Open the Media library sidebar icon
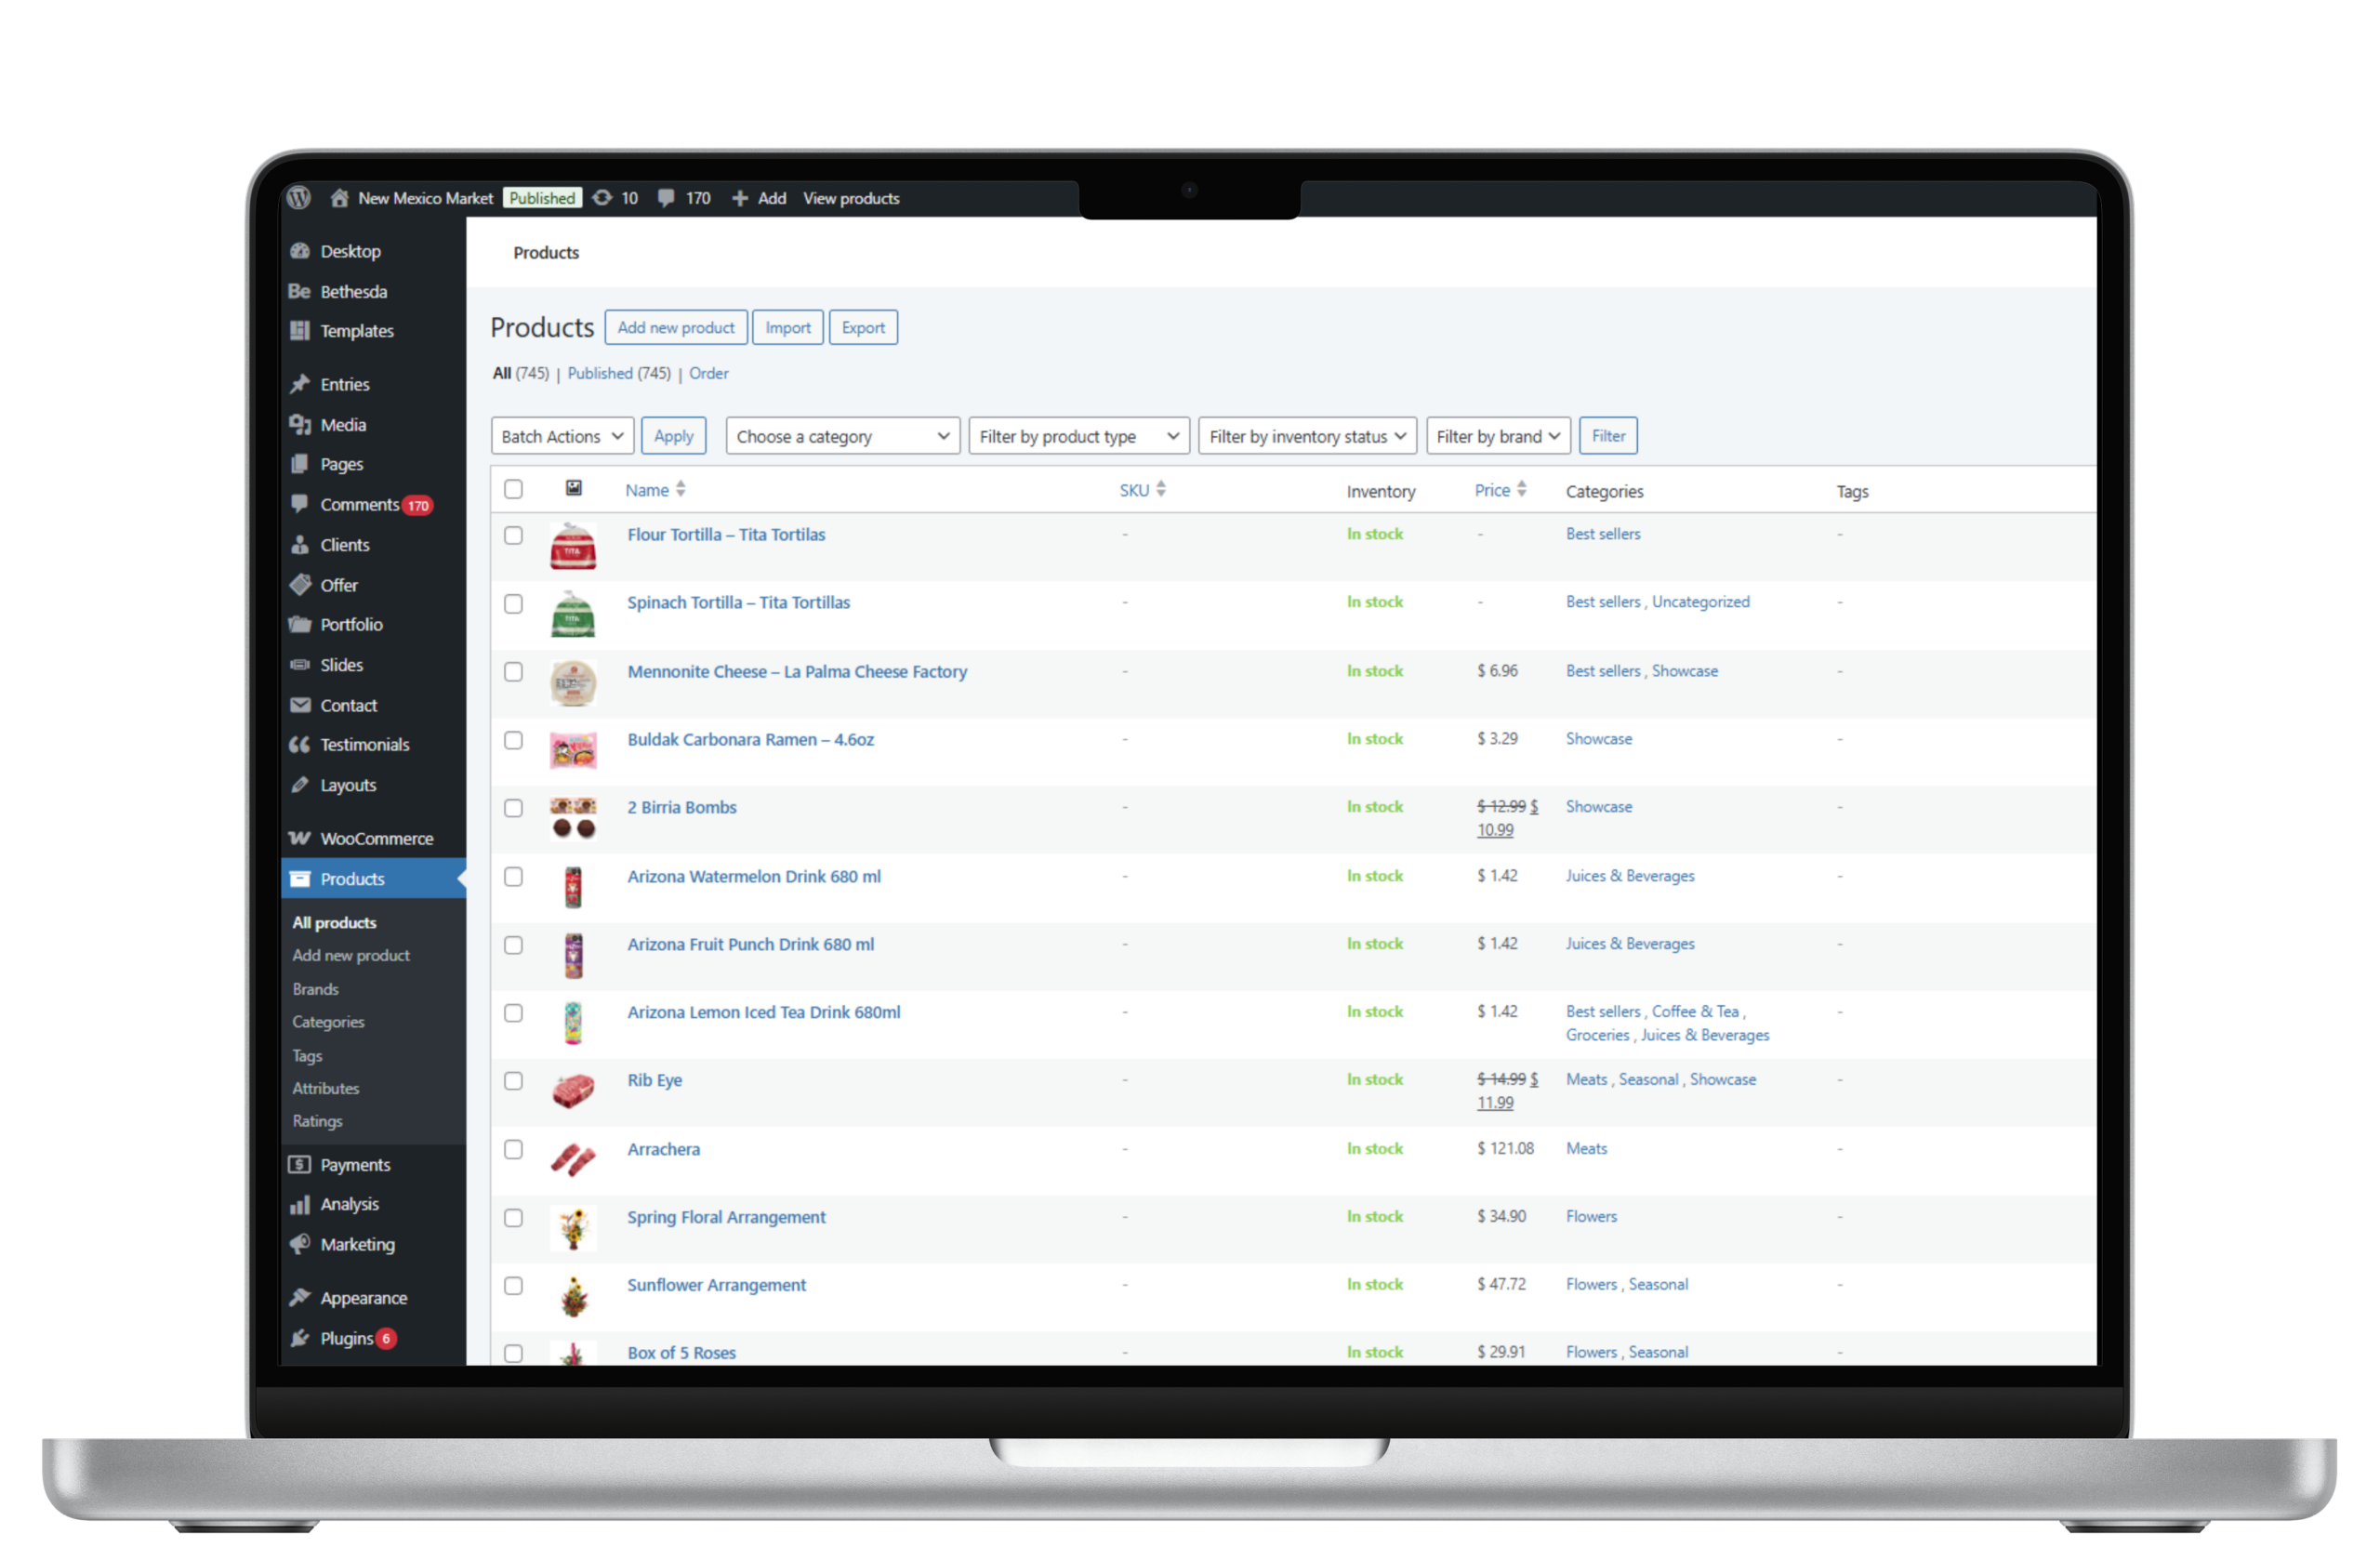The image size is (2380, 1547). pyautogui.click(x=299, y=425)
